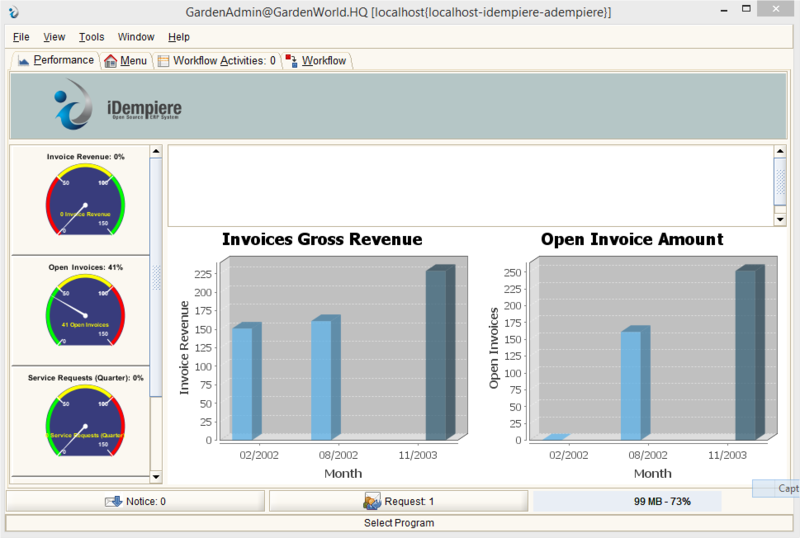Open the File menu
Viewport: 800px width, 538px height.
tap(21, 37)
